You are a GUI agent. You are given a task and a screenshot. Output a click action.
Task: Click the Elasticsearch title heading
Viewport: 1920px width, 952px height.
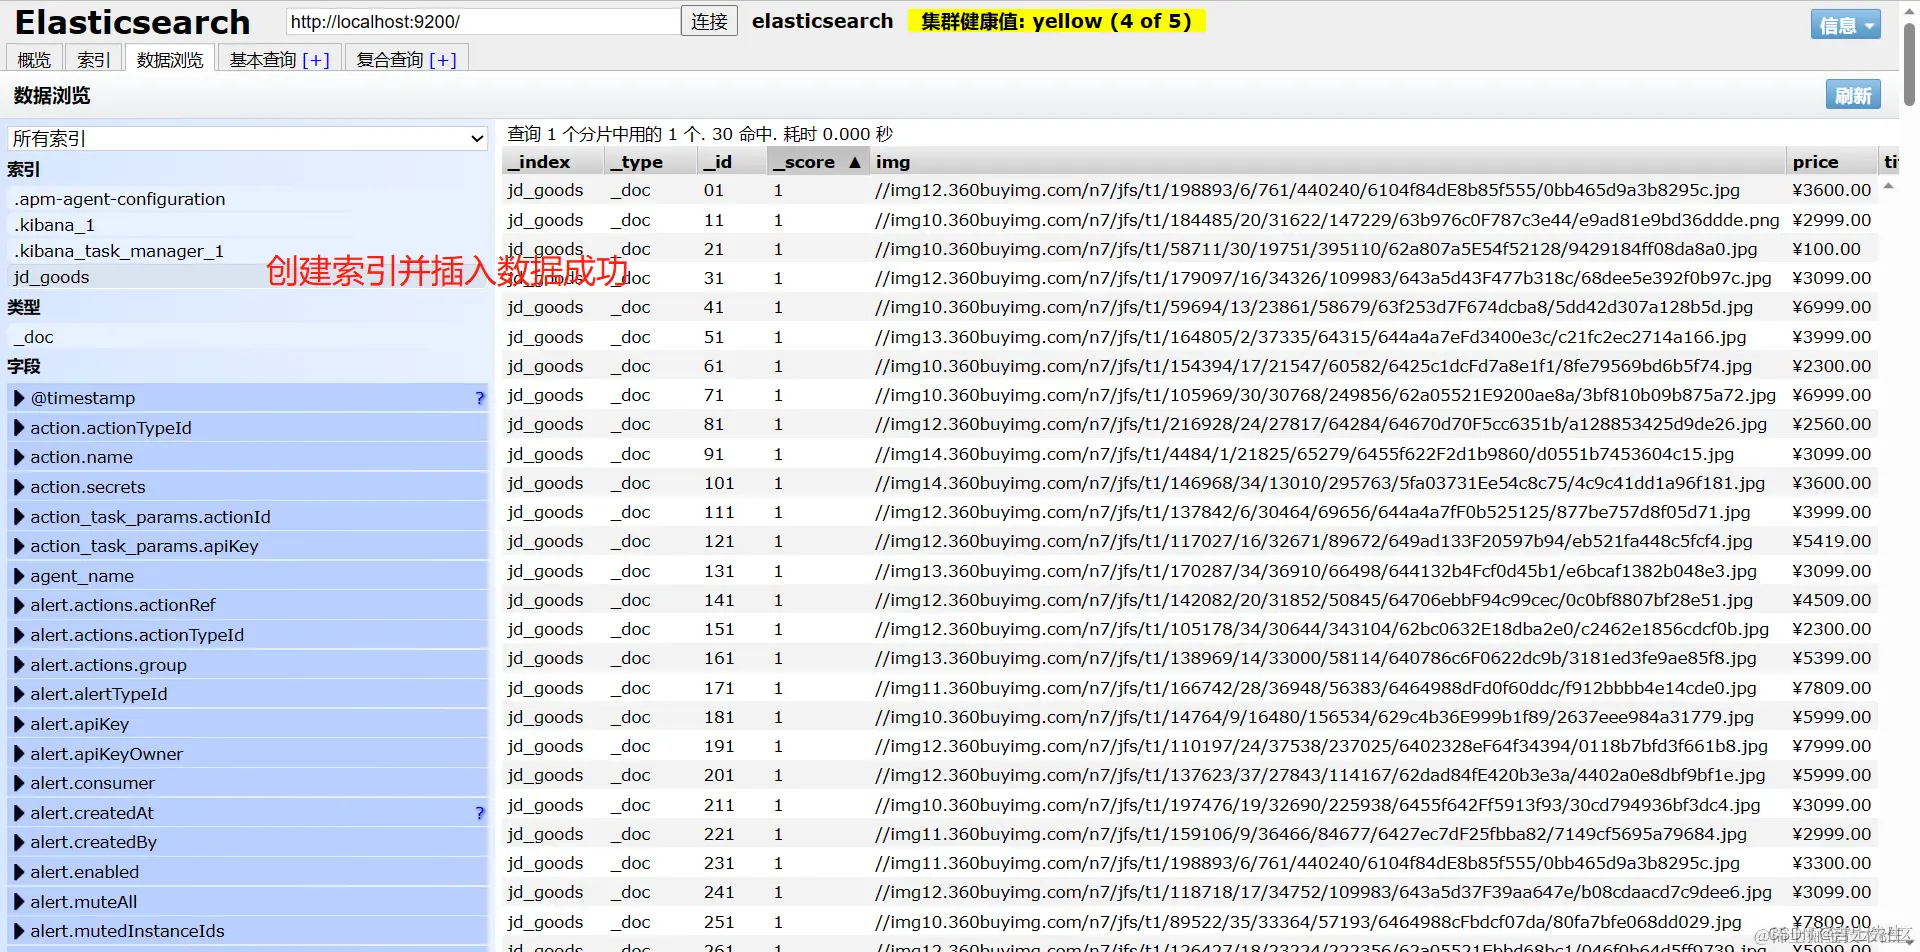tap(133, 22)
